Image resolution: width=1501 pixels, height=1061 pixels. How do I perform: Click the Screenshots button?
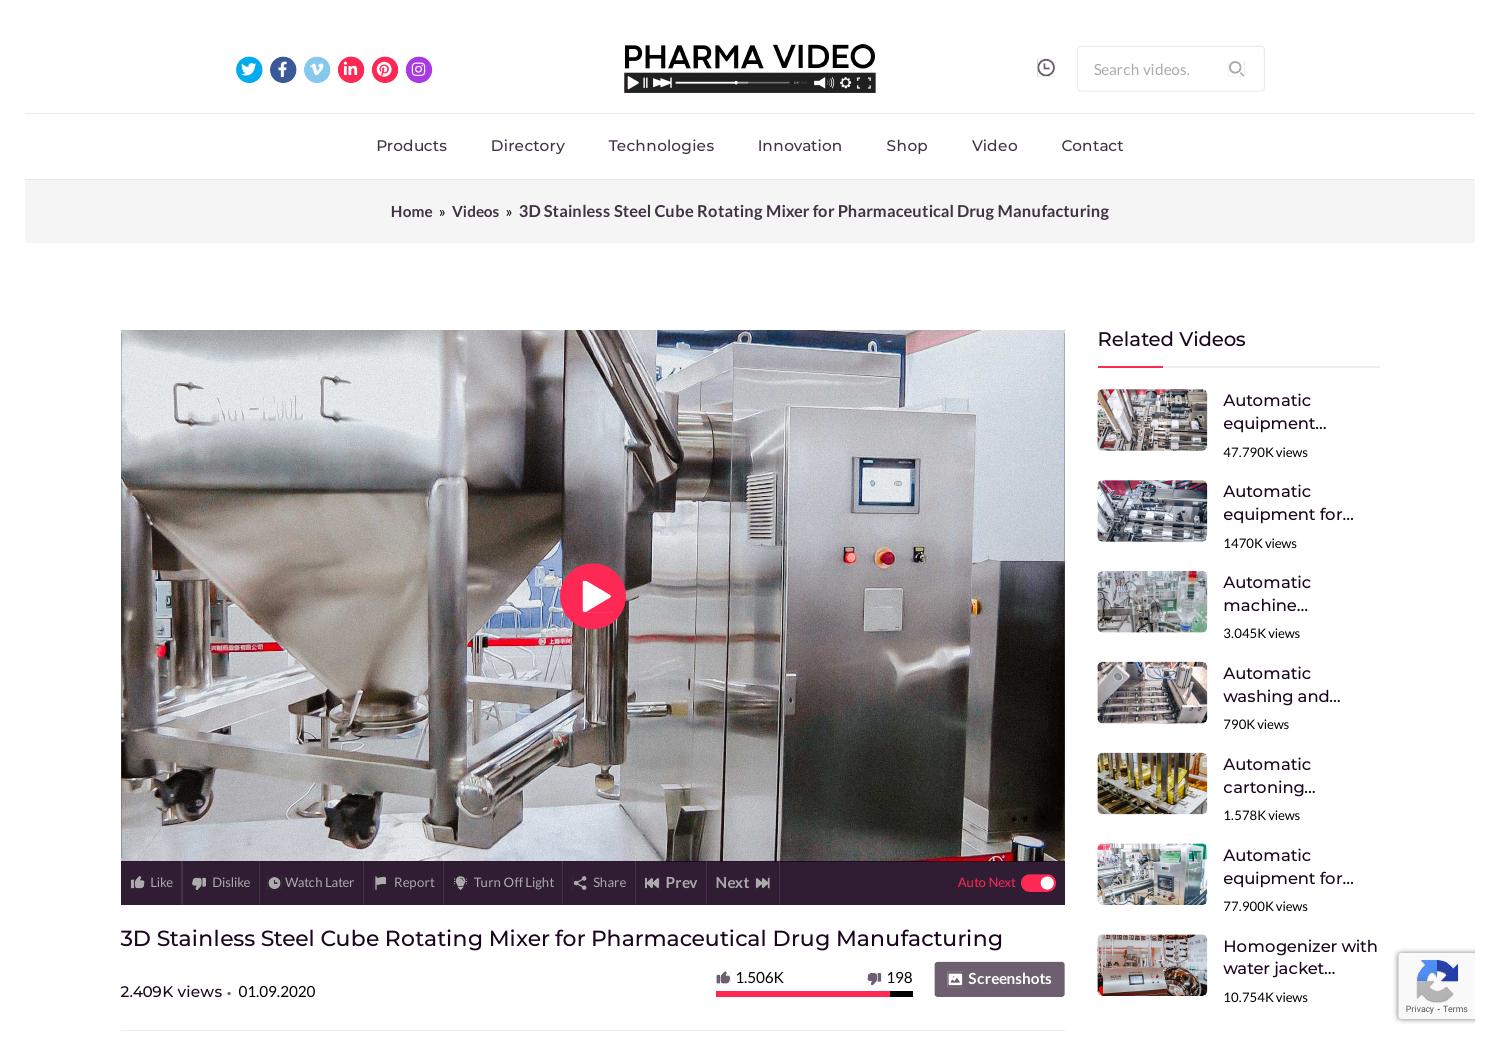click(x=999, y=979)
